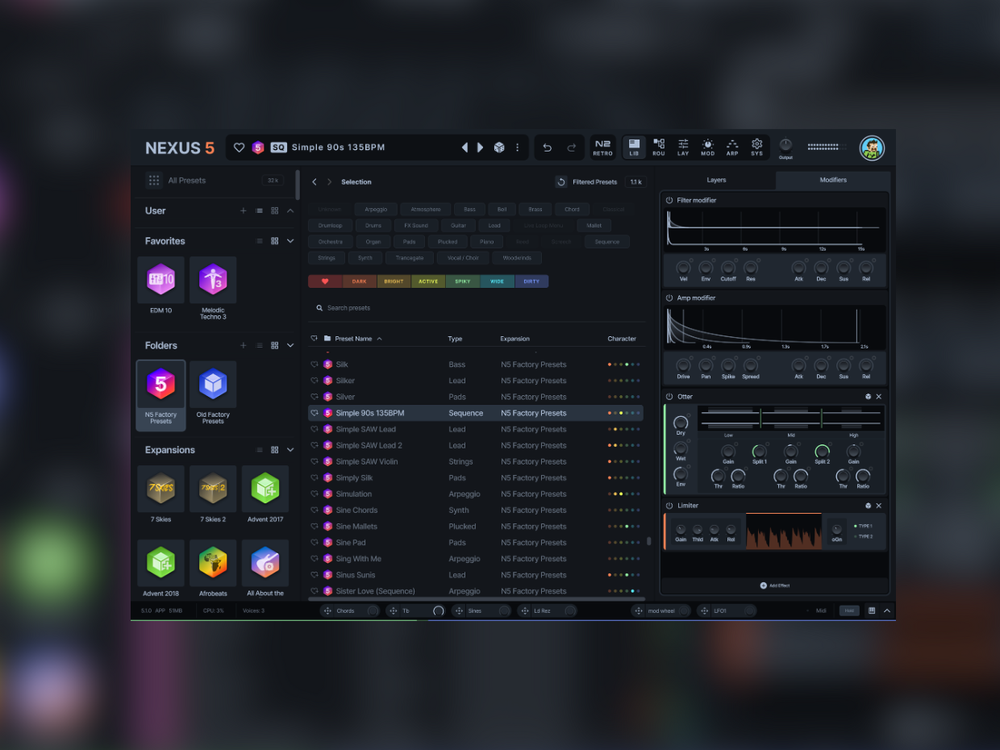This screenshot has width=1000, height=750.
Task: Toggle the WIDE character filter
Action: click(x=496, y=281)
